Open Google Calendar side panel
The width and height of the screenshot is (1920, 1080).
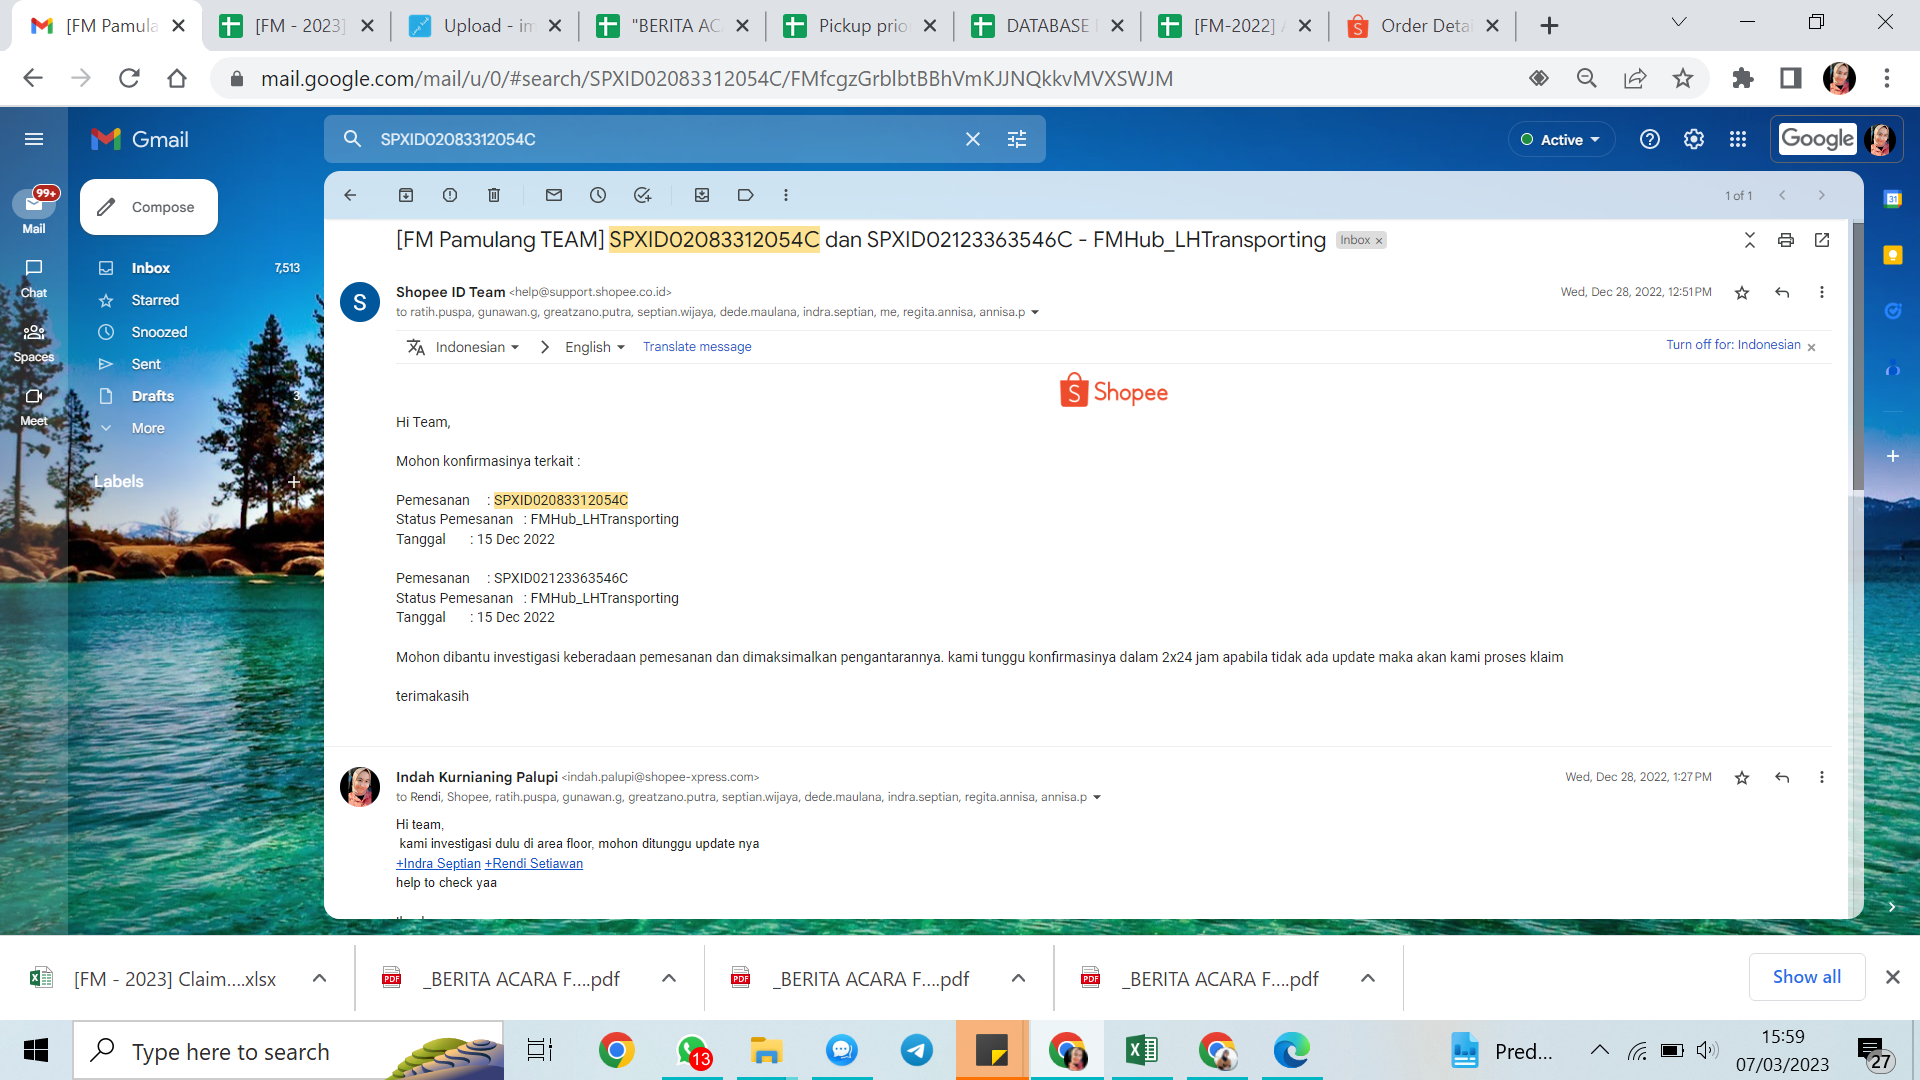(x=1893, y=199)
